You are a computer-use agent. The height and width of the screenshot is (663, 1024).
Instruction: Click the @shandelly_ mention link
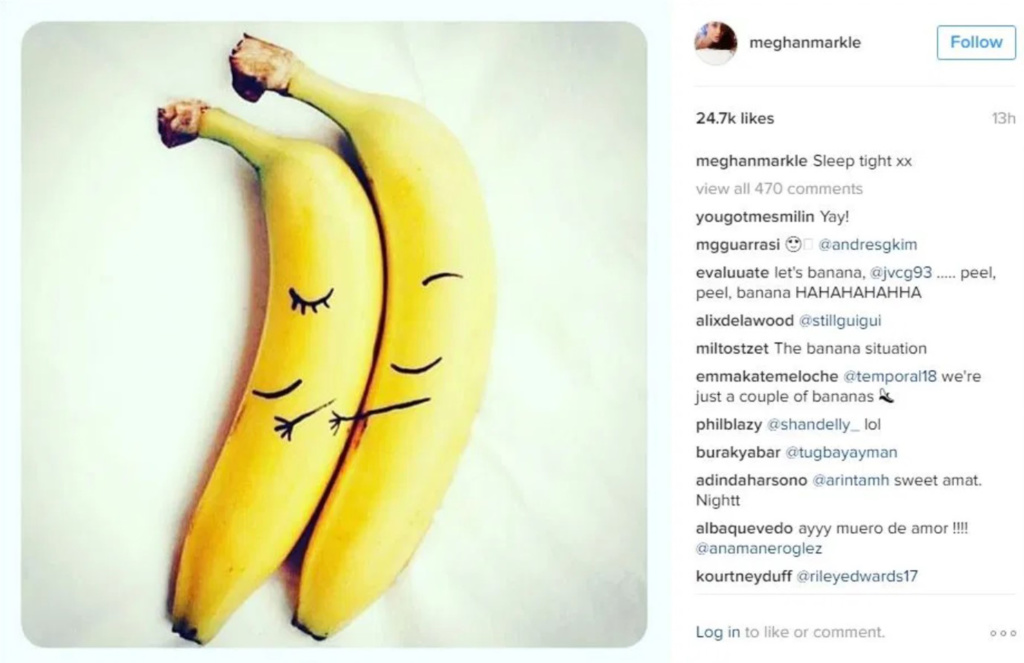click(813, 425)
